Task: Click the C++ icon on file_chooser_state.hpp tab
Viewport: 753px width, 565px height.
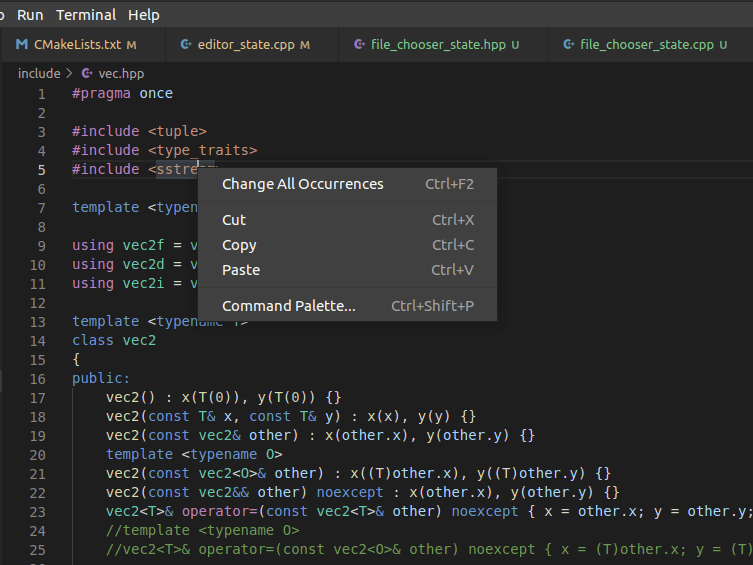Action: [x=359, y=44]
